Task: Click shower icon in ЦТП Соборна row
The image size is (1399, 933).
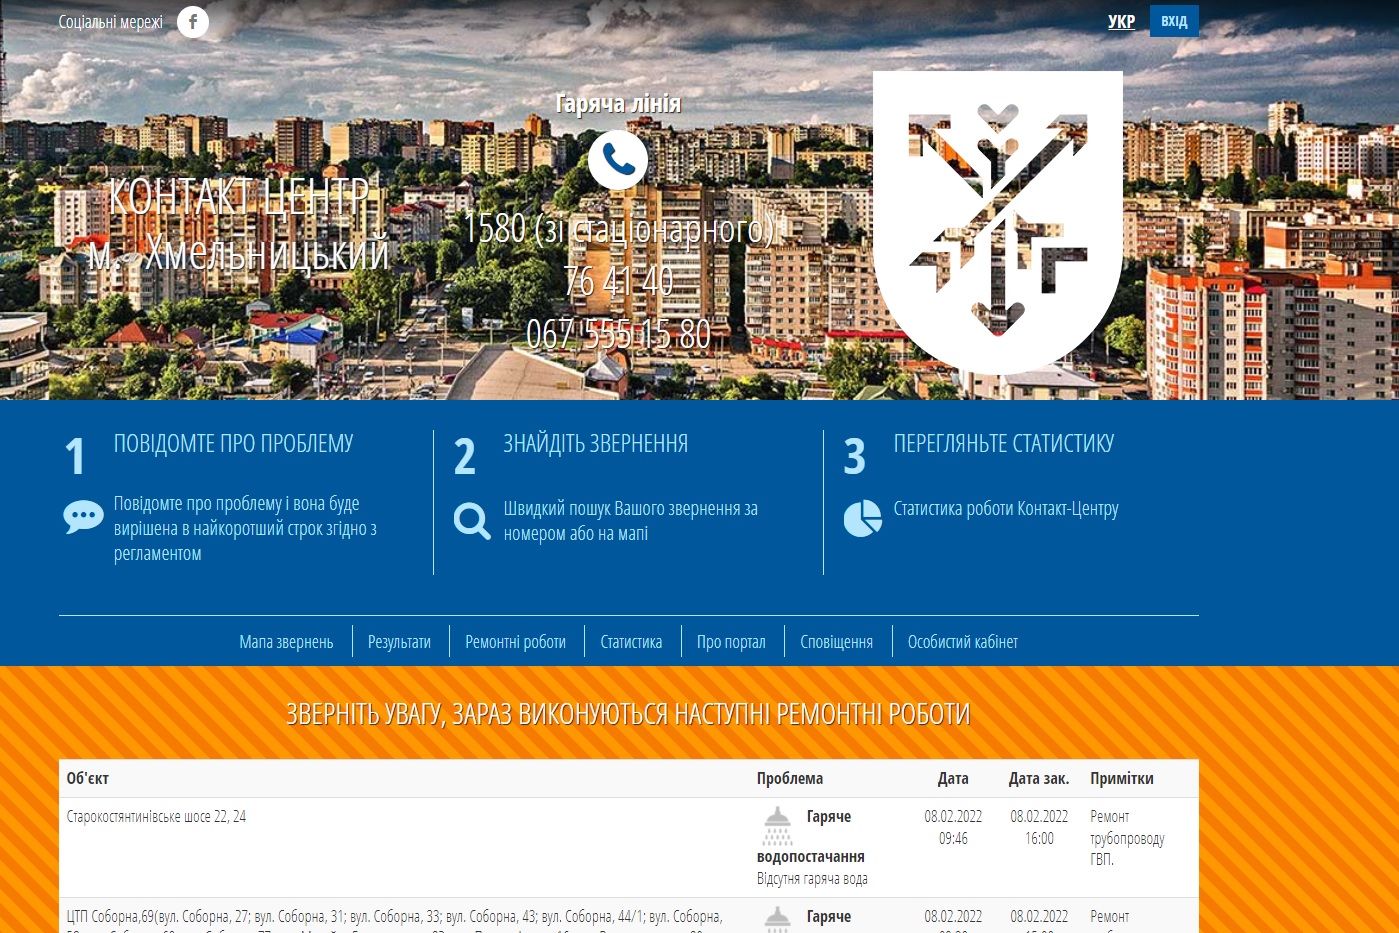Action: pos(777,920)
